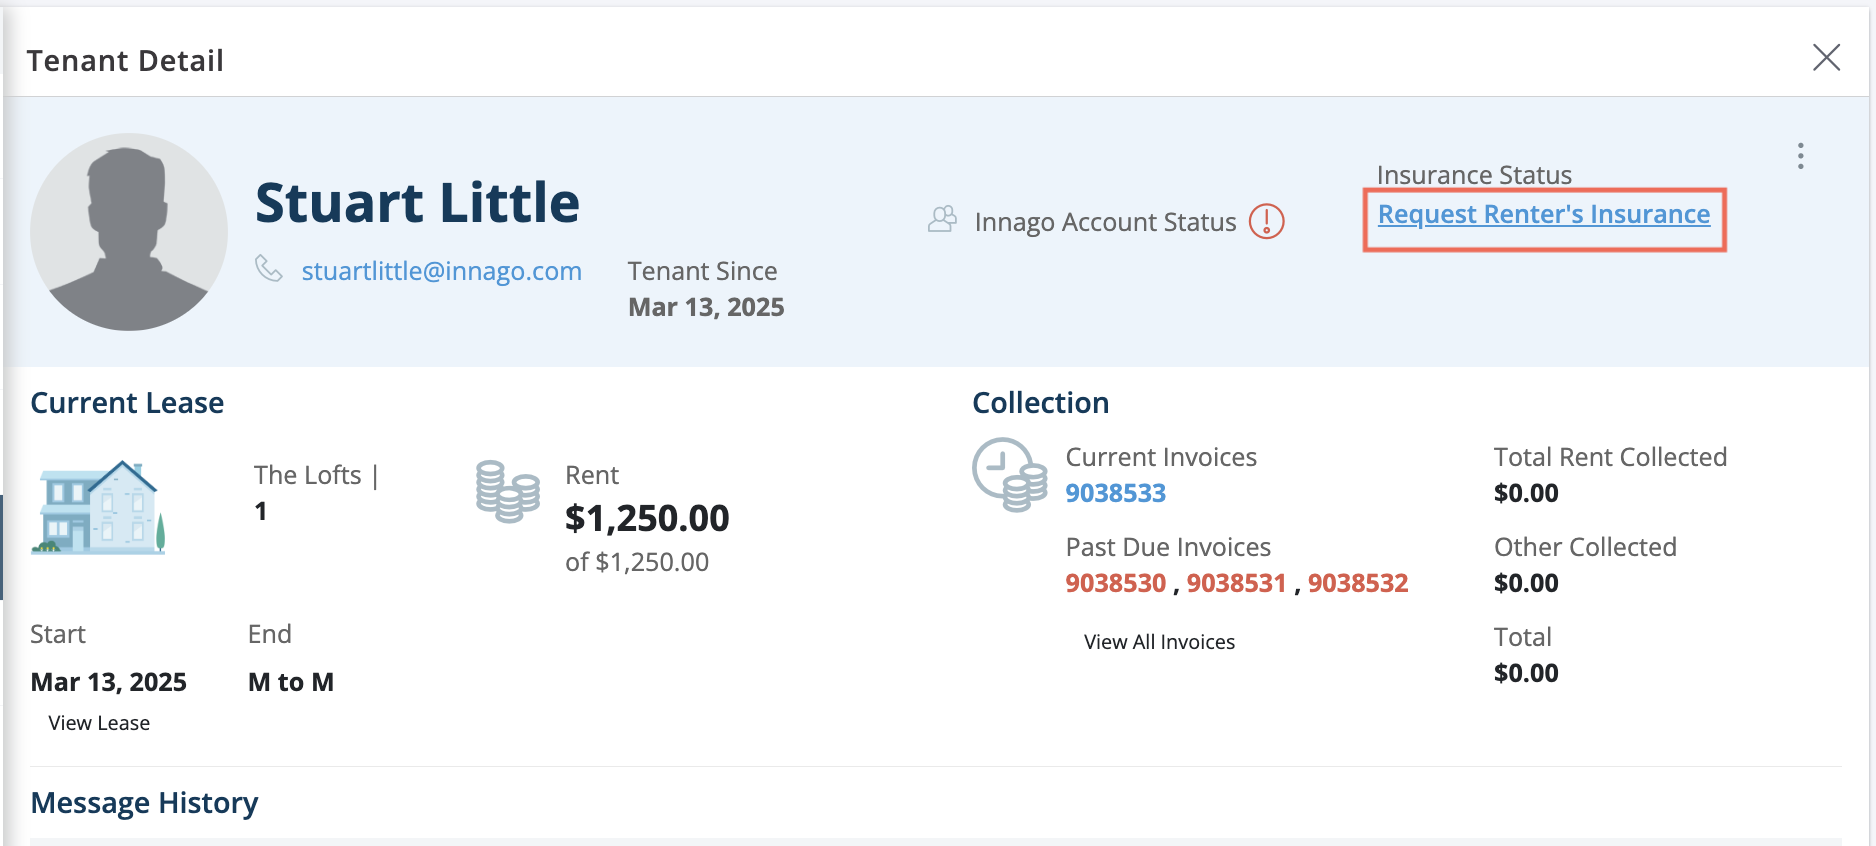Click the house illustration for The Lofts
The width and height of the screenshot is (1876, 846).
98,507
